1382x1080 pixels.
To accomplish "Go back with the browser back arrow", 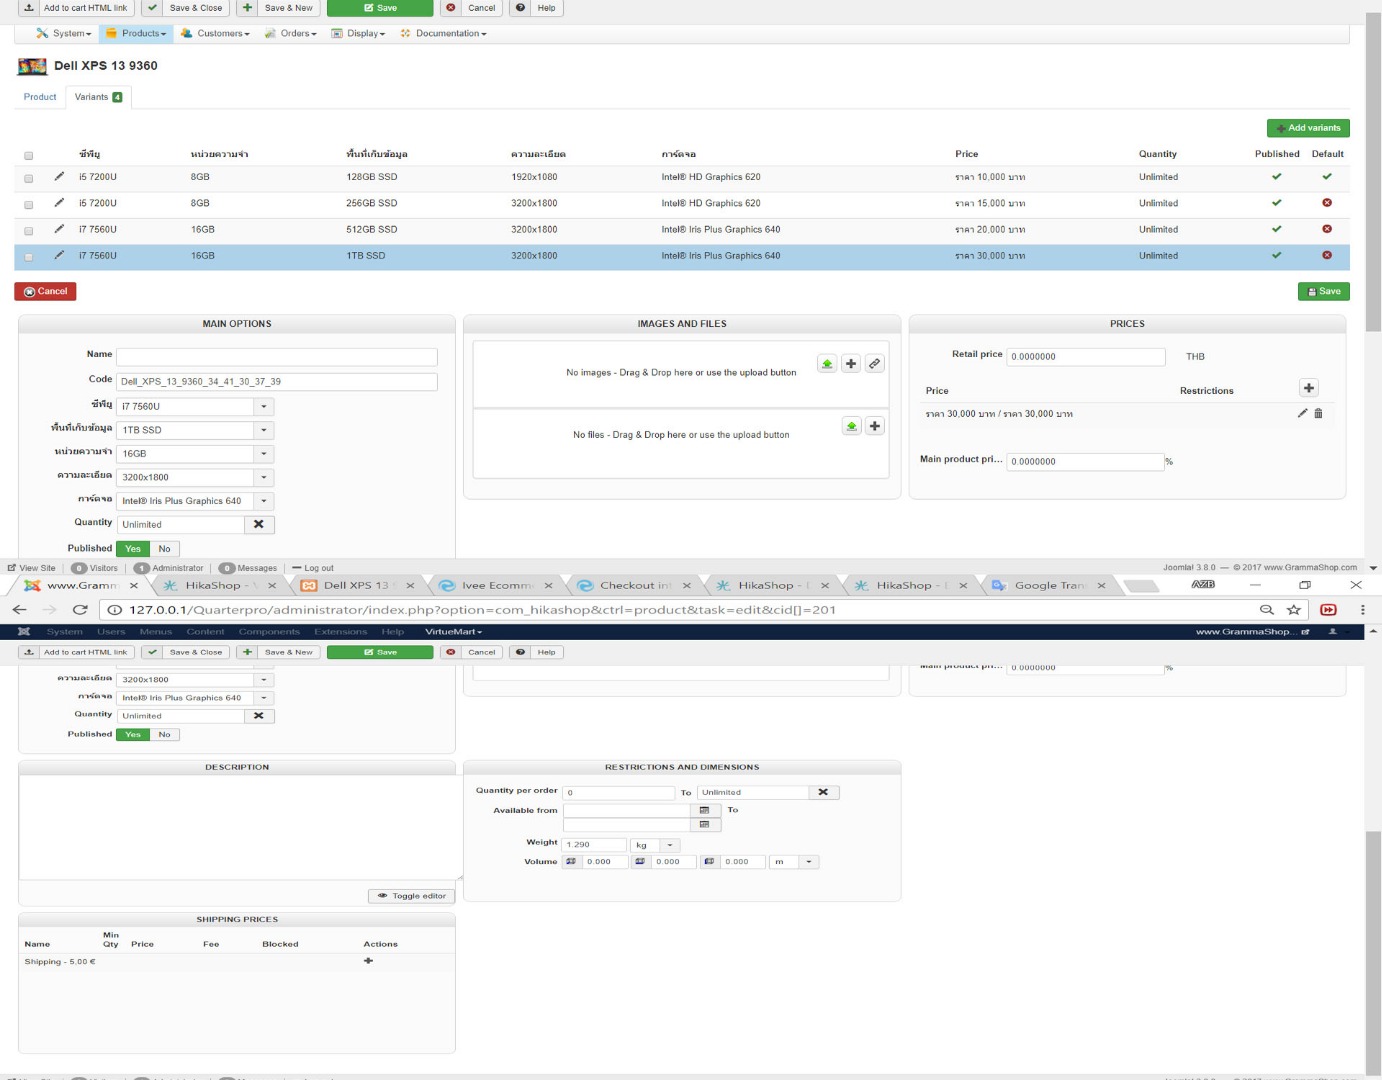I will click(19, 609).
